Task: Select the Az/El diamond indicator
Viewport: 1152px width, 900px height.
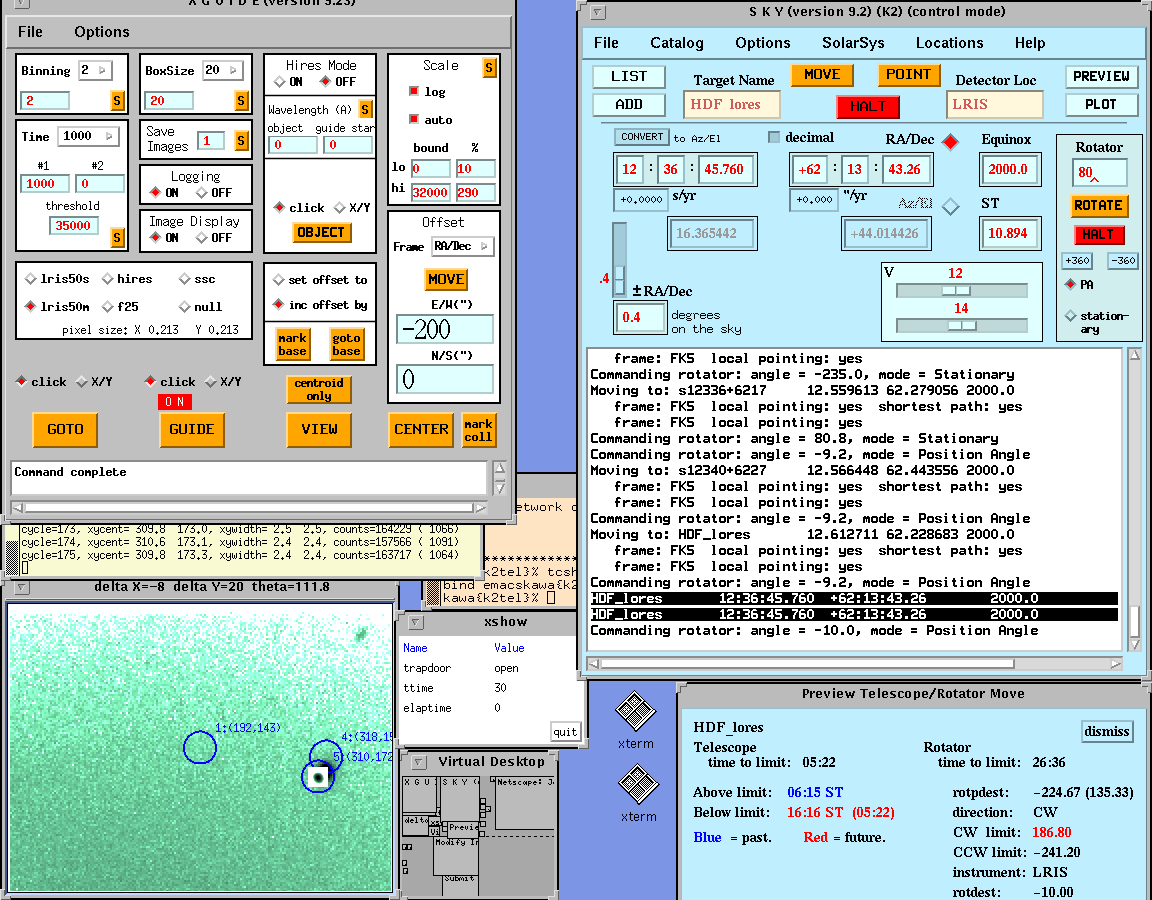Action: pos(951,206)
